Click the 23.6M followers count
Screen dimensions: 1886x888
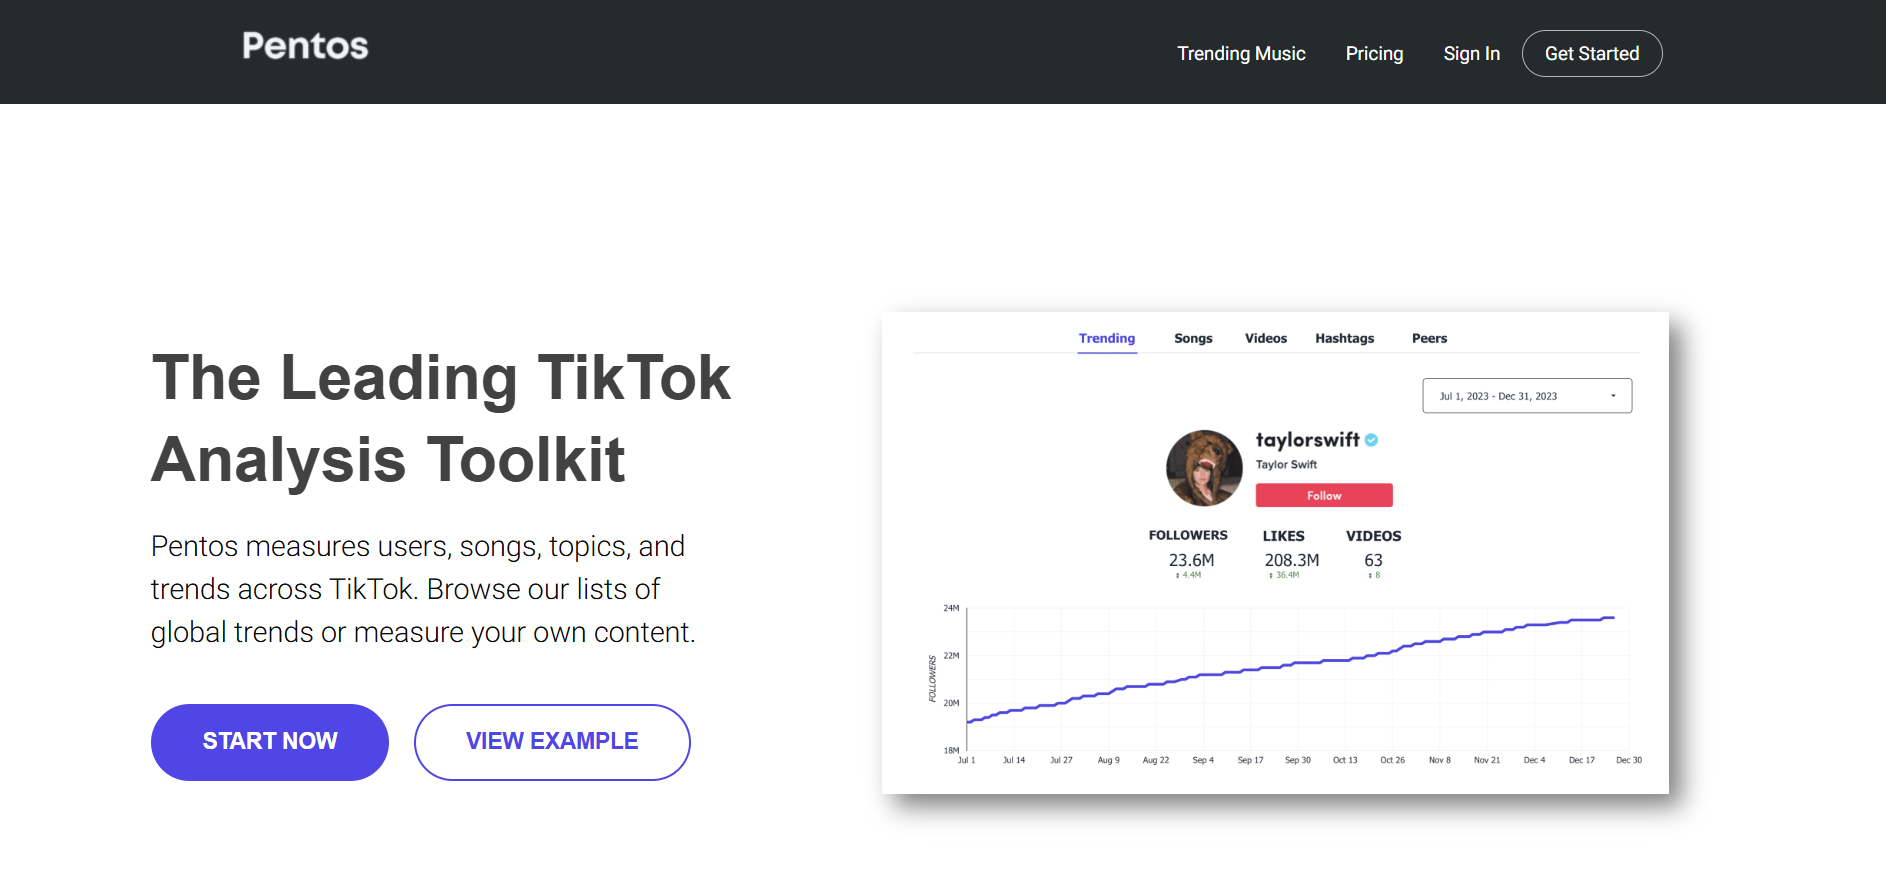pos(1191,560)
